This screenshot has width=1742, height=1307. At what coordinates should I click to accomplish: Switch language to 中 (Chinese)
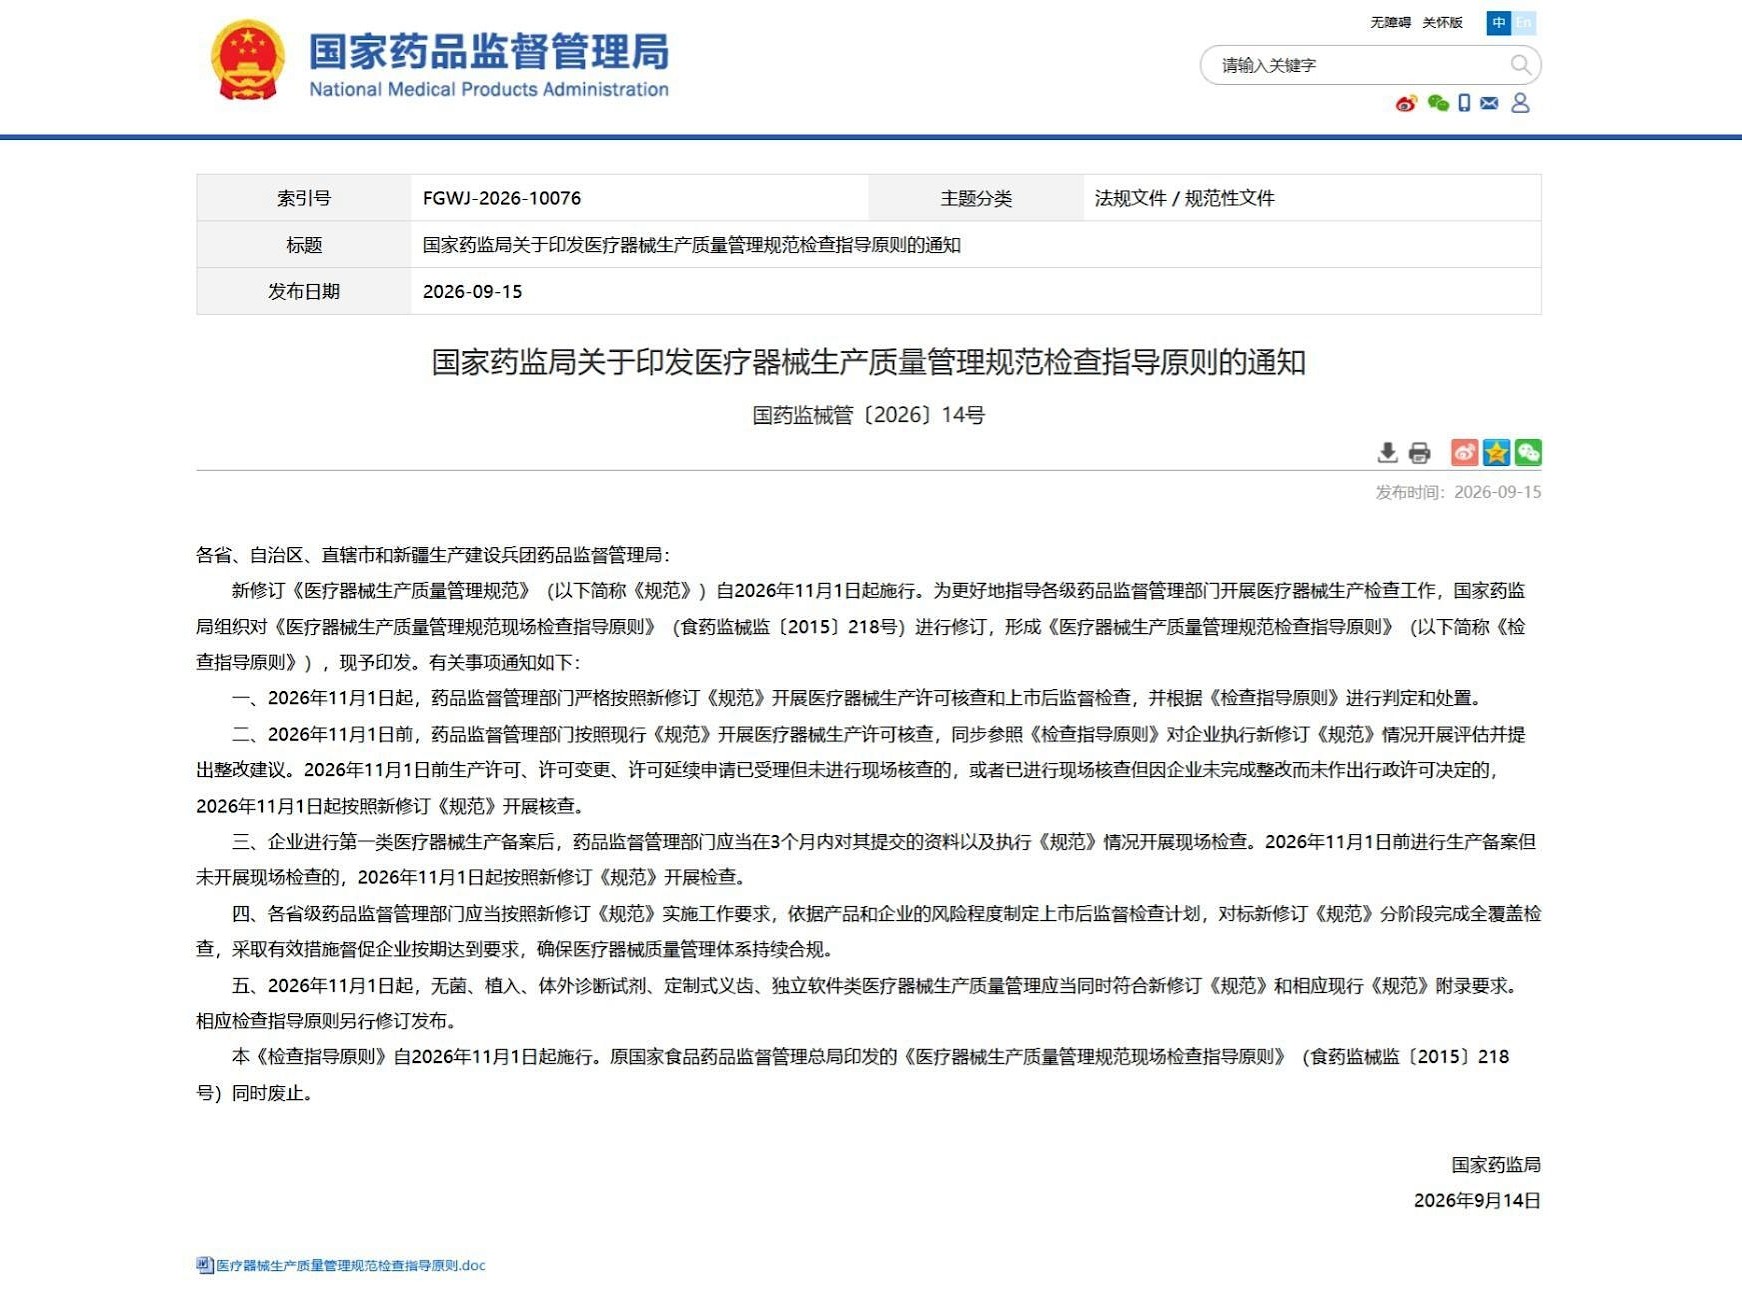click(x=1498, y=23)
